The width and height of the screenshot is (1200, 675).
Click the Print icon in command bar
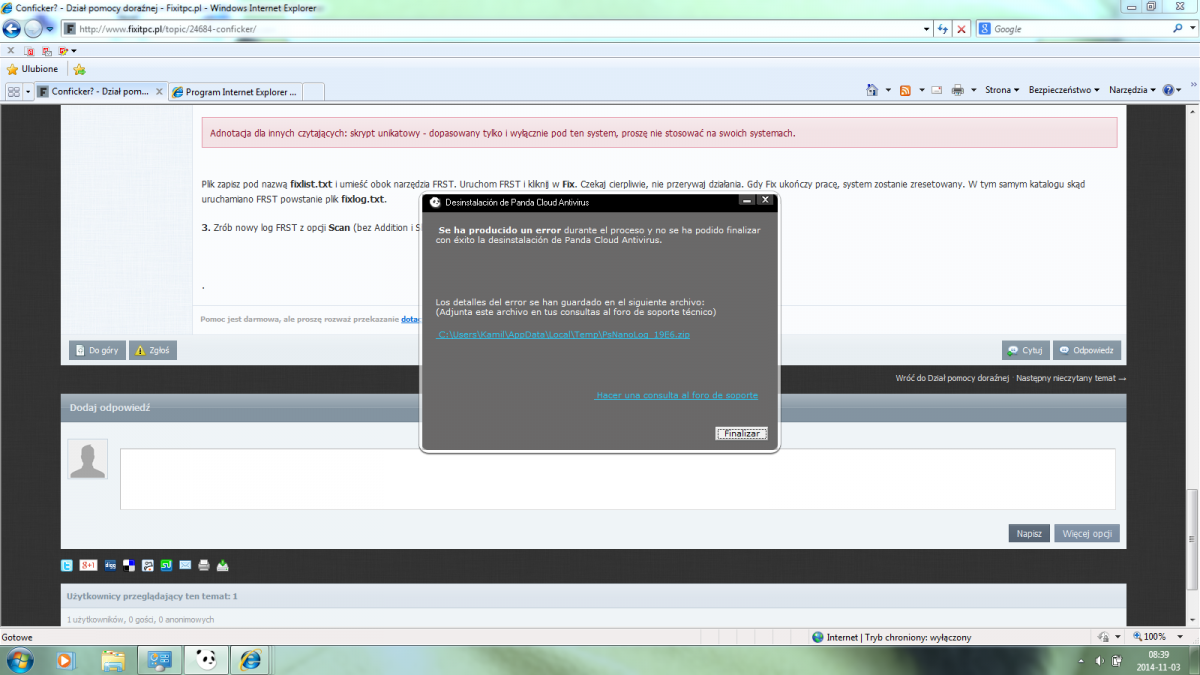point(958,90)
